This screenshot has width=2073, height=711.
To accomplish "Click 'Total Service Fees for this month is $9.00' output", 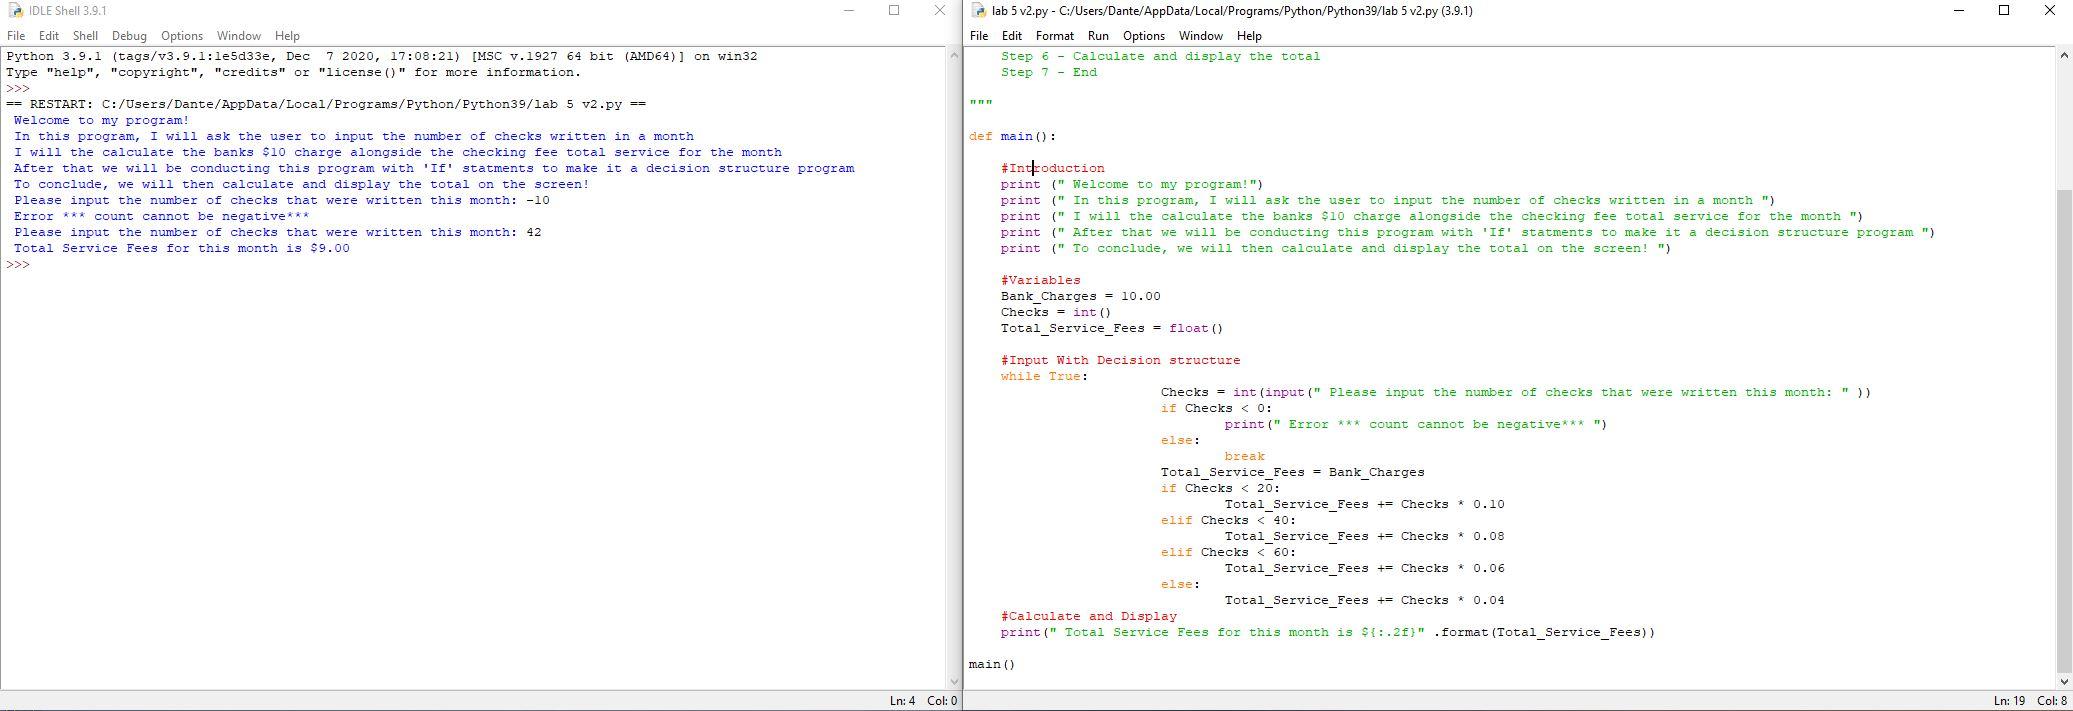I will [x=182, y=248].
